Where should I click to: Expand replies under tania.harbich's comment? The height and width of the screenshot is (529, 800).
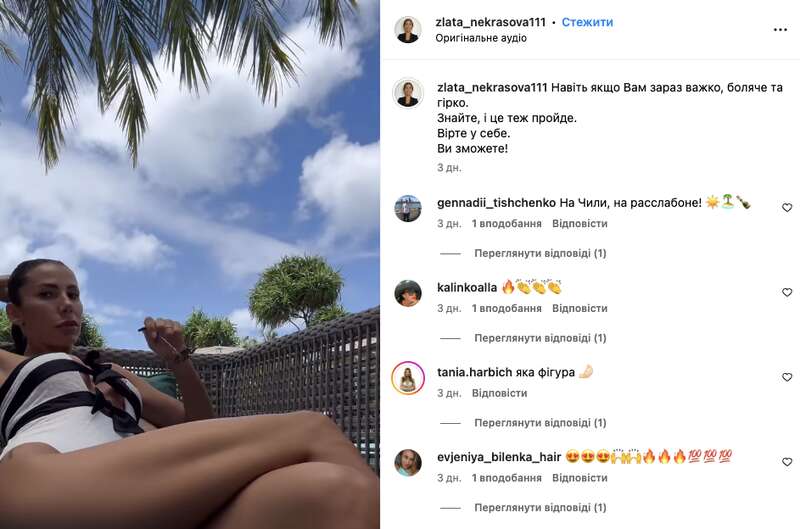540,423
